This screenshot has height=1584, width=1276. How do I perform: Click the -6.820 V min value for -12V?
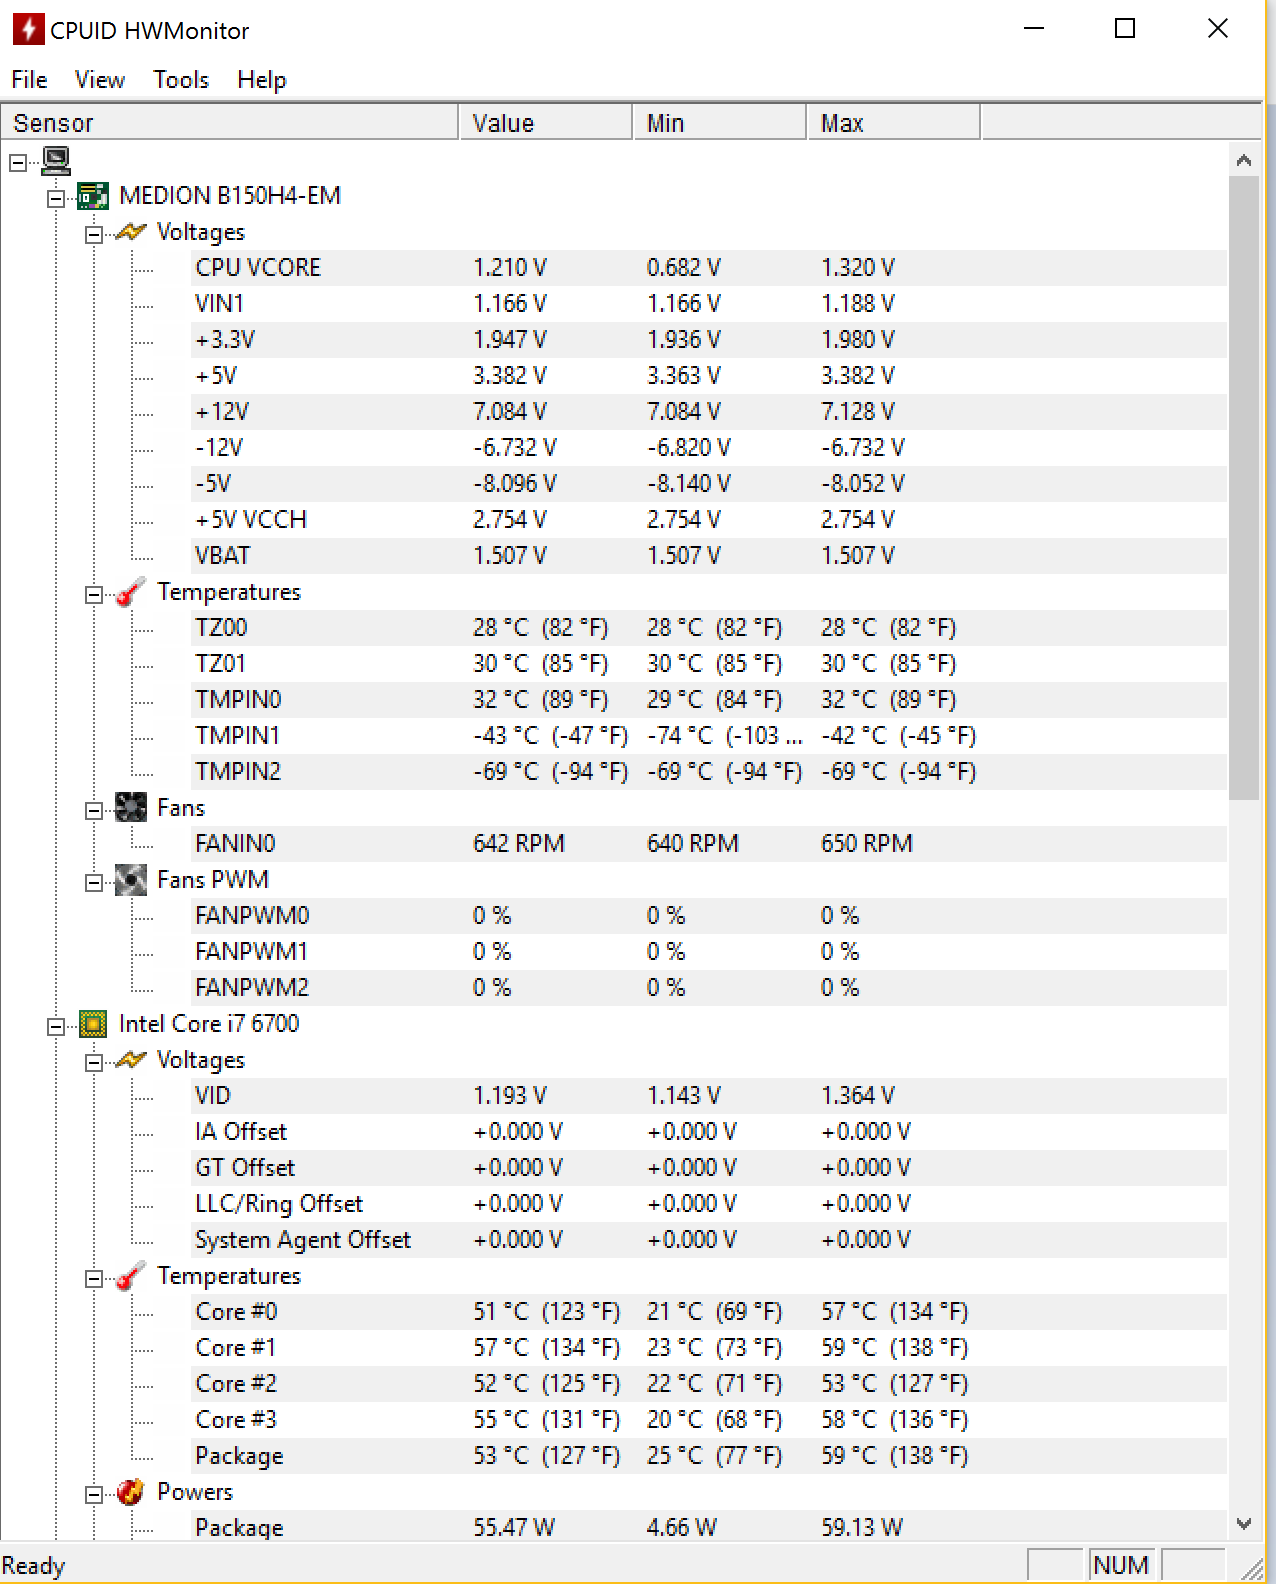click(x=689, y=448)
